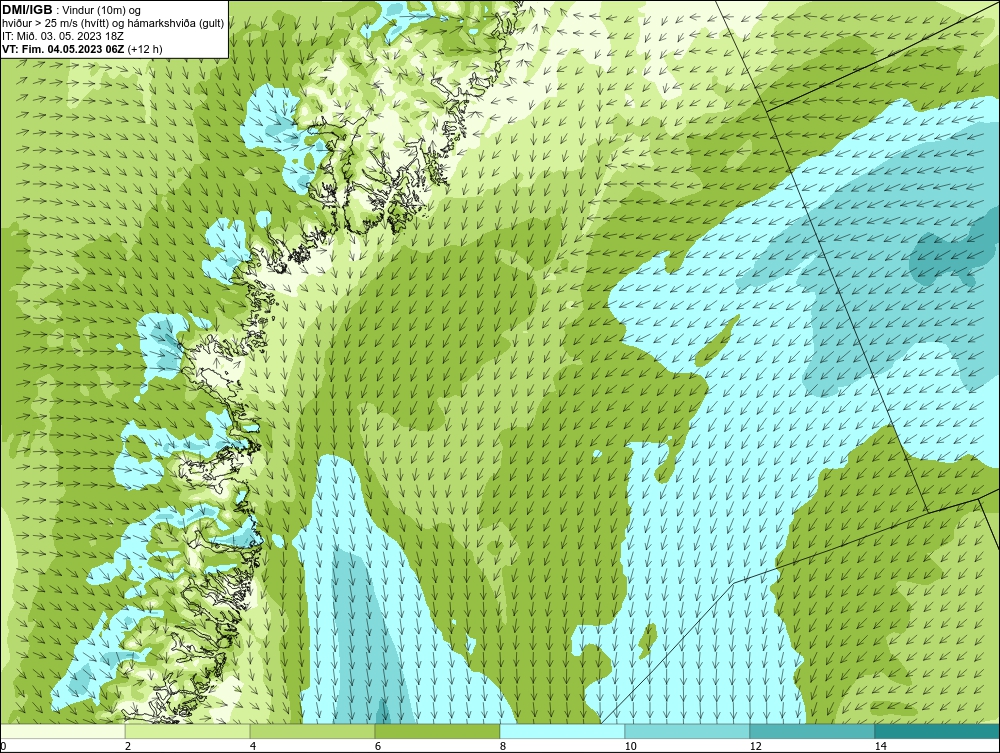This screenshot has height=753, width=1000.
Task: Click the 'DMI/IGB' title text
Action: click(x=27, y=10)
